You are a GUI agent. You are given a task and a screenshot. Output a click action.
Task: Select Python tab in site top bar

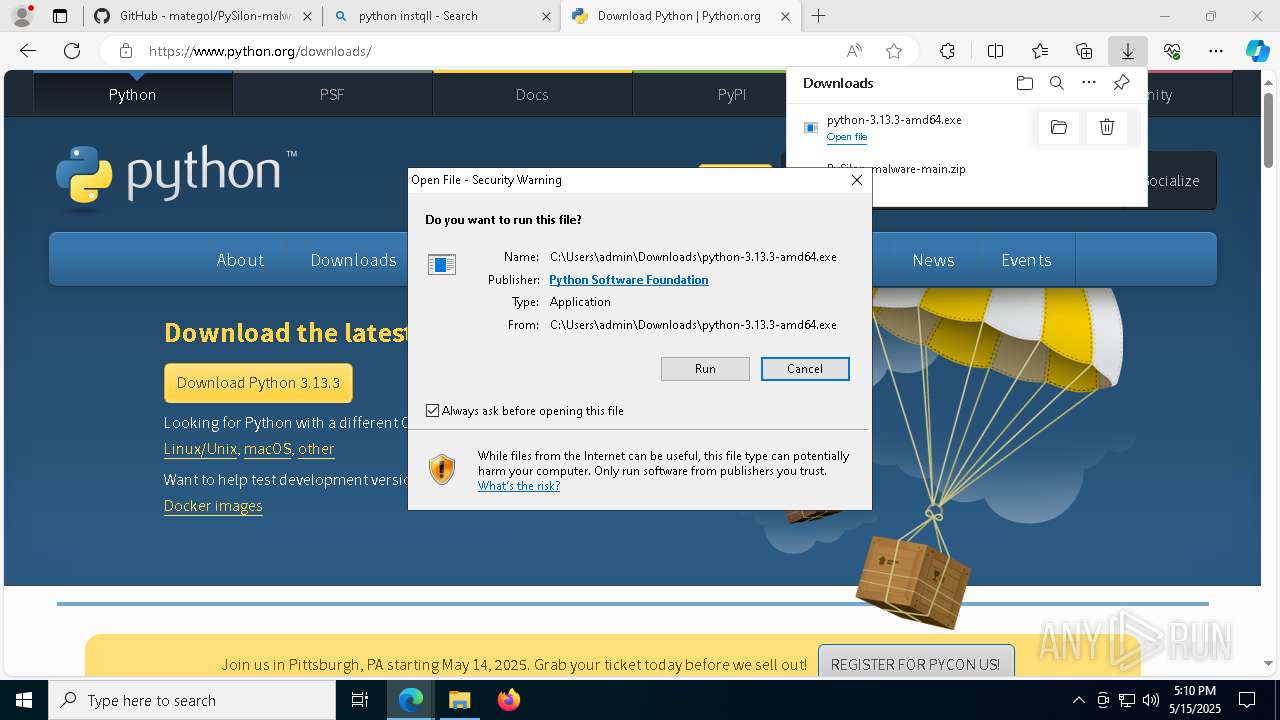(133, 94)
